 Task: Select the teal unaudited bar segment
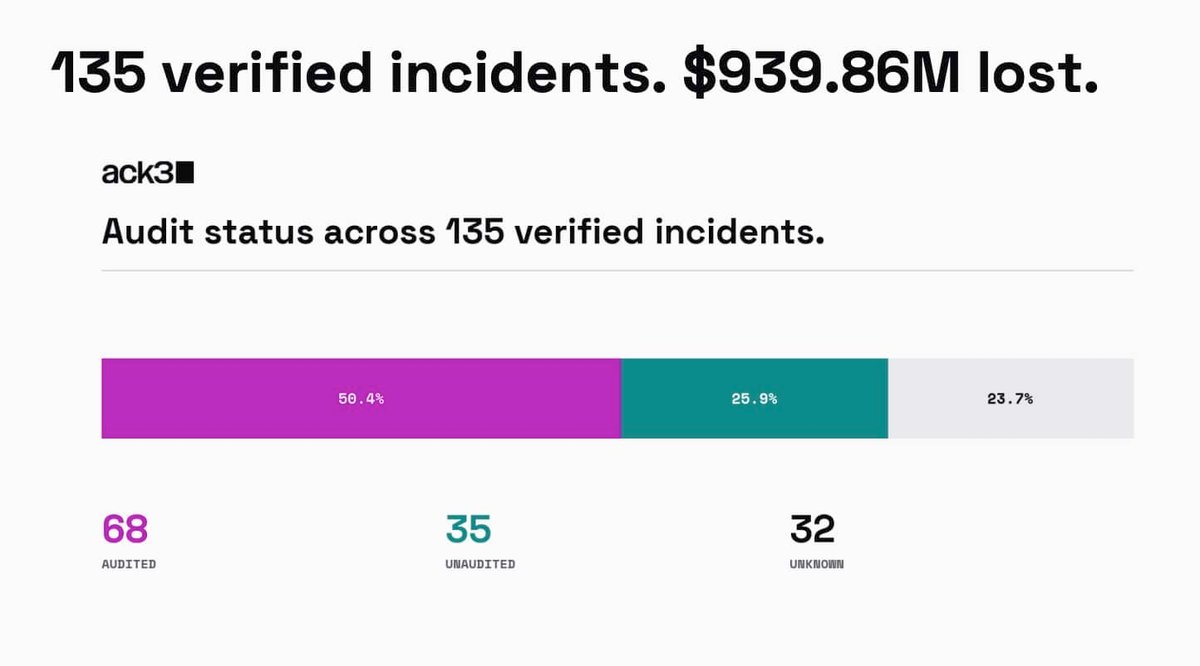[754, 398]
